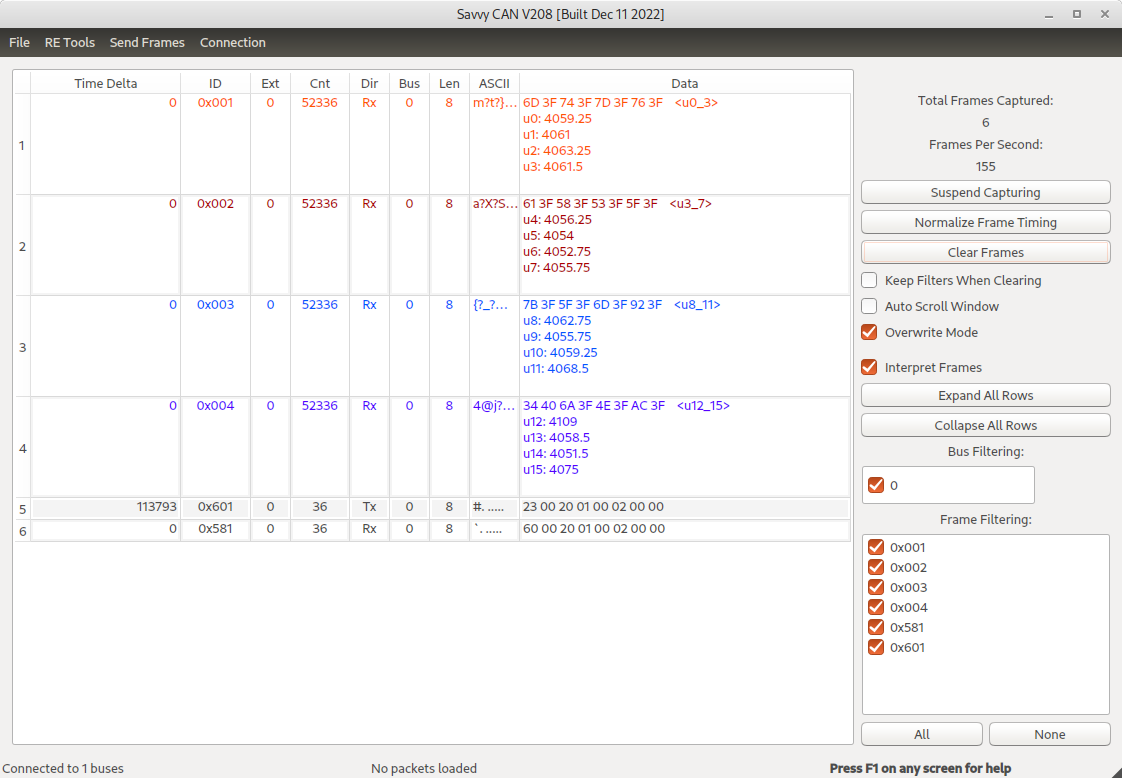This screenshot has height=778, width=1122.
Task: Disable Overwrite Mode checkbox
Action: (x=869, y=333)
